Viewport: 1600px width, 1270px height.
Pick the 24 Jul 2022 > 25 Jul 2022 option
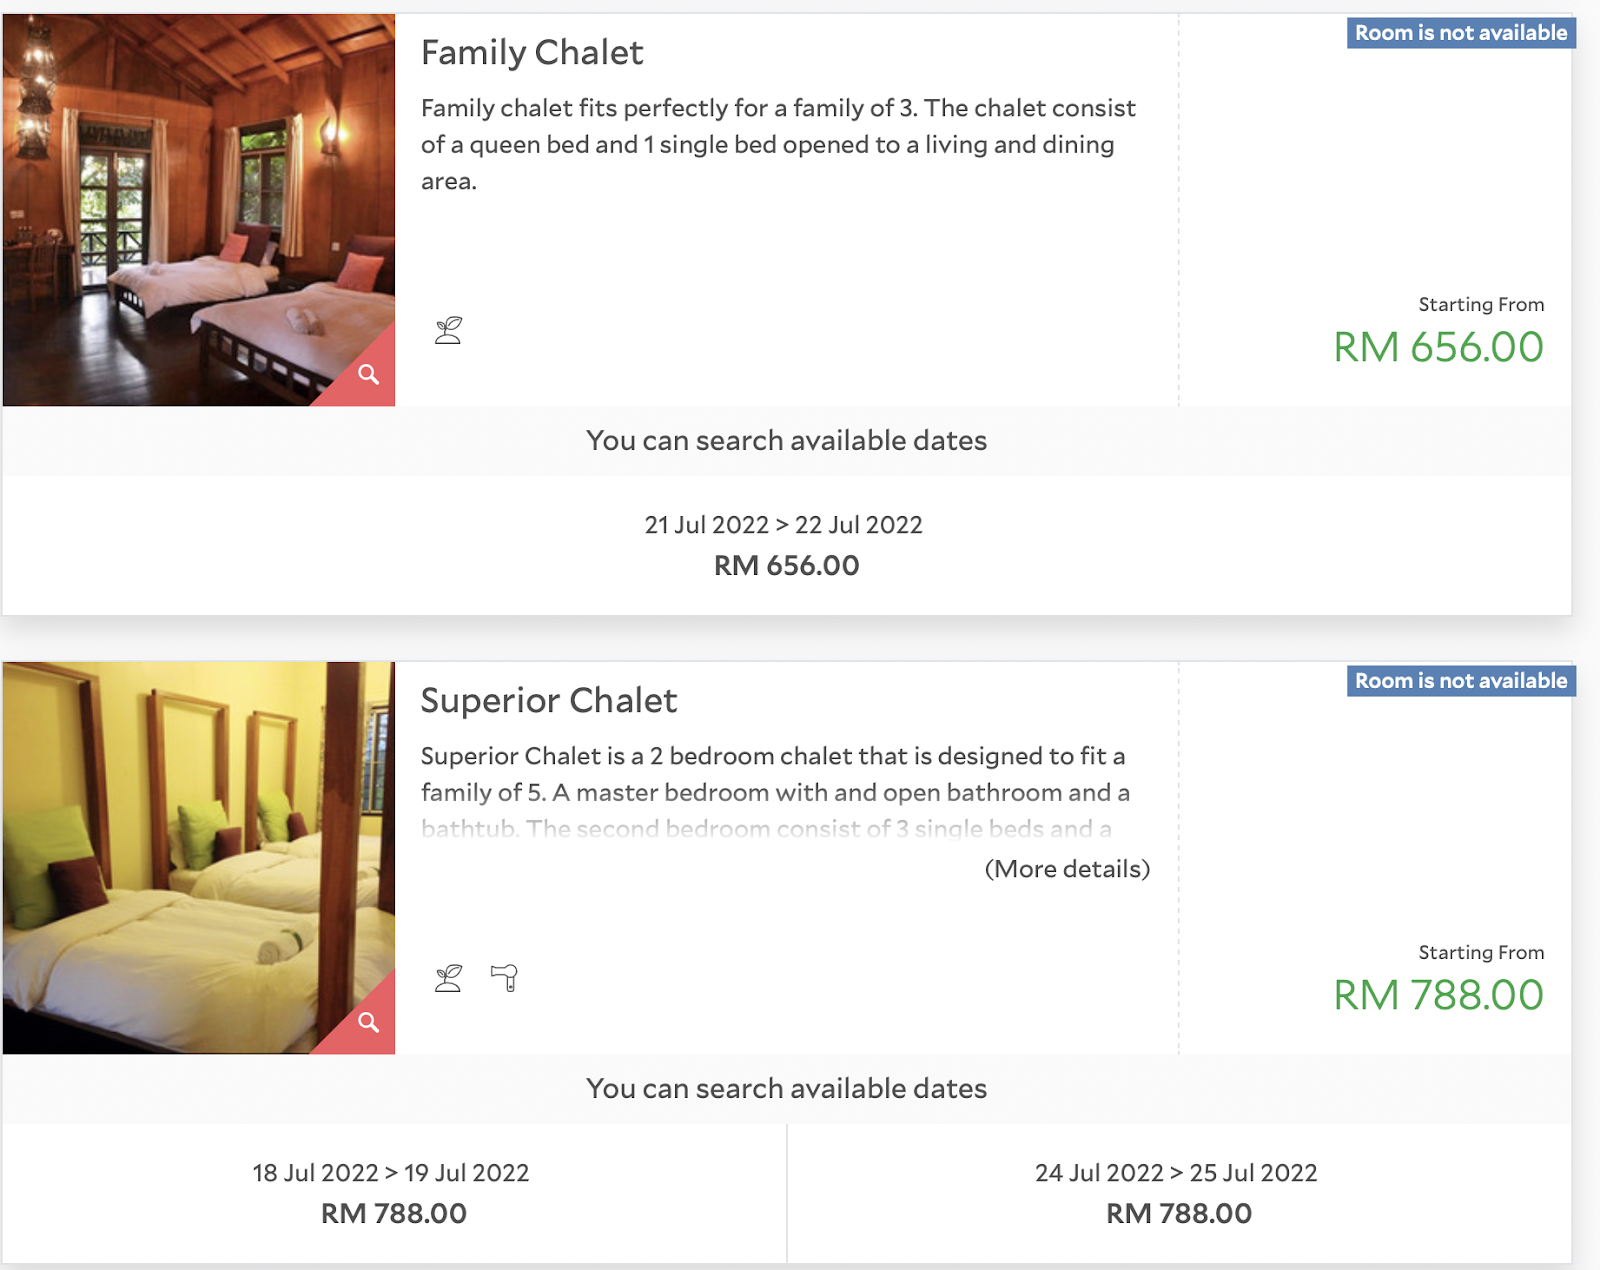(1177, 1193)
